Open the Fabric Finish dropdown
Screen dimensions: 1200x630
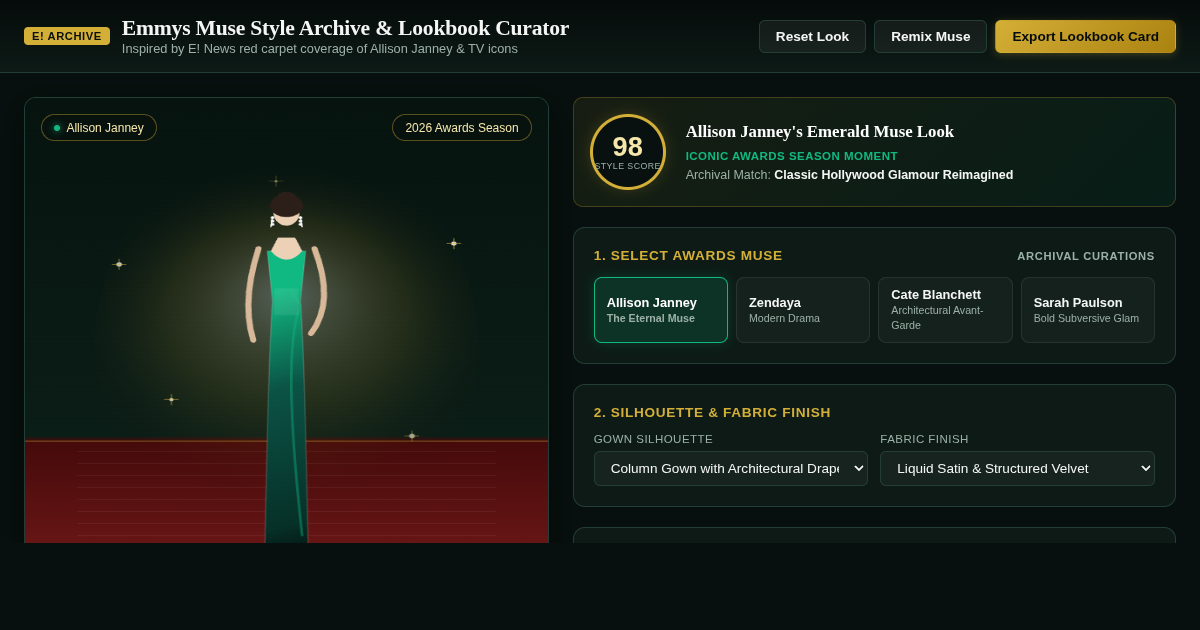coord(1017,468)
